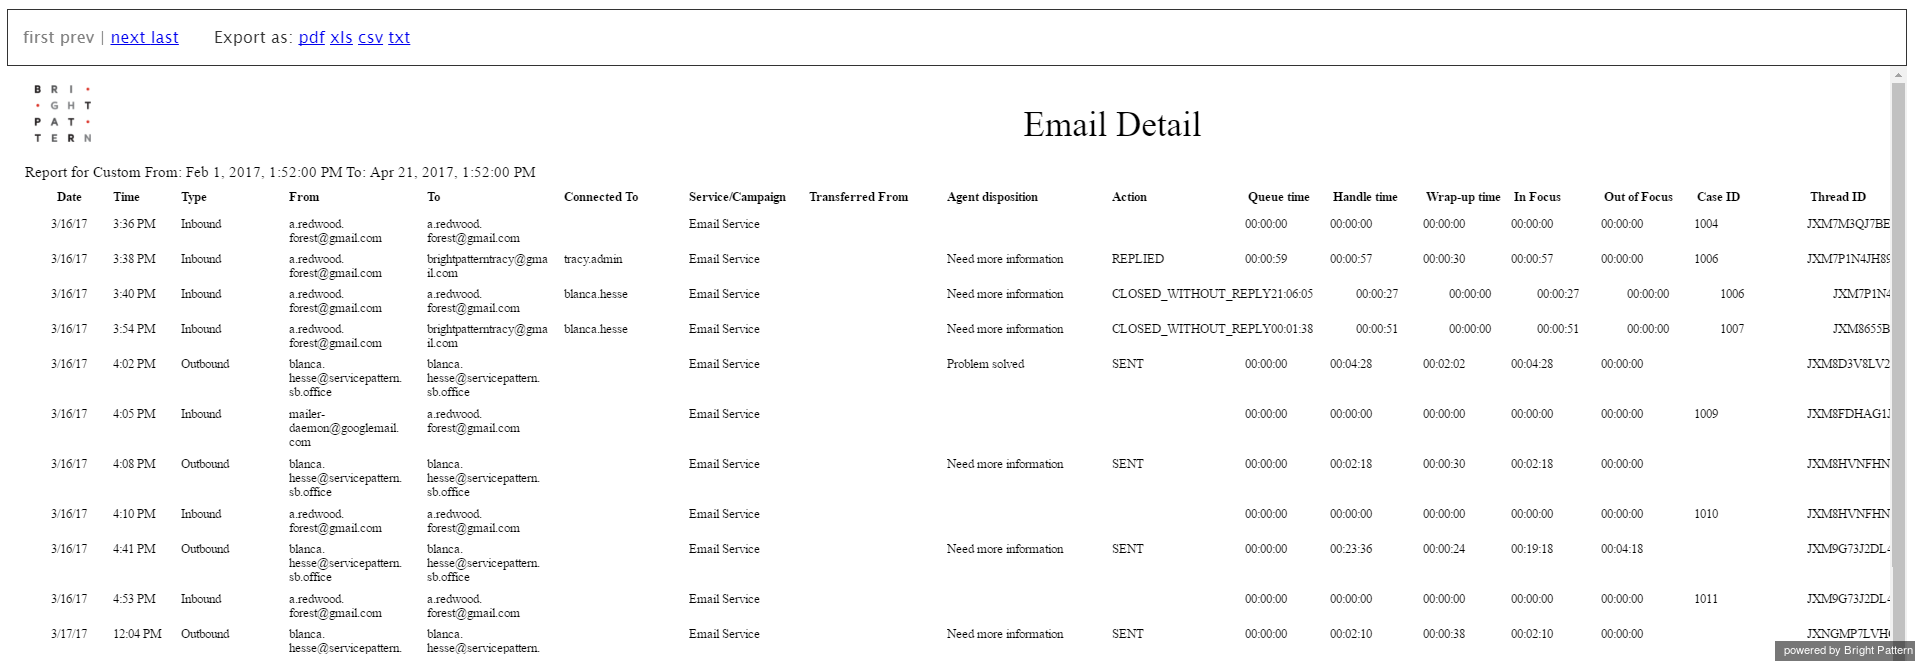
Task: Click the 'Time' column header
Action: 126,197
